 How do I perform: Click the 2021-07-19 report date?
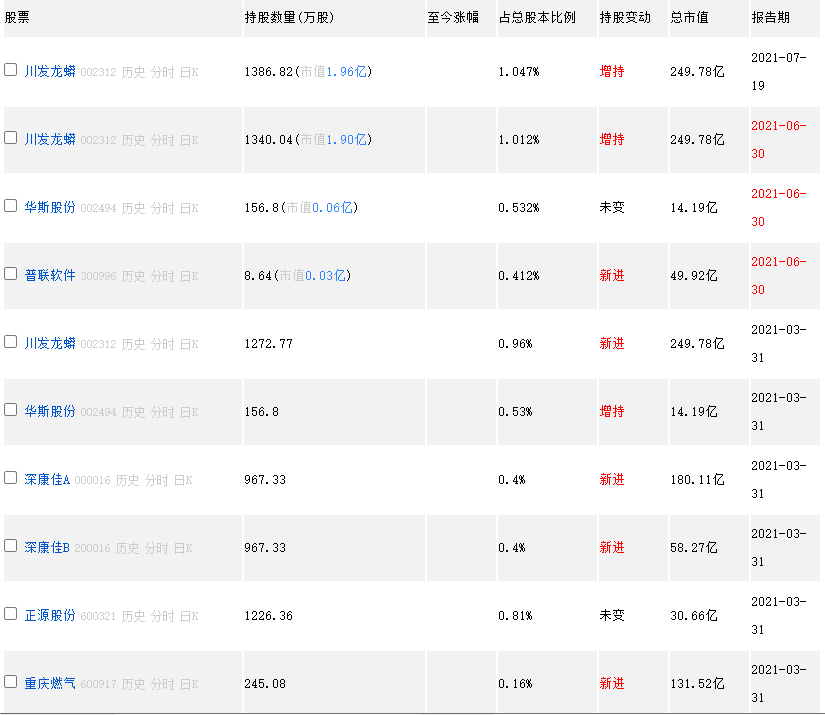pos(779,72)
